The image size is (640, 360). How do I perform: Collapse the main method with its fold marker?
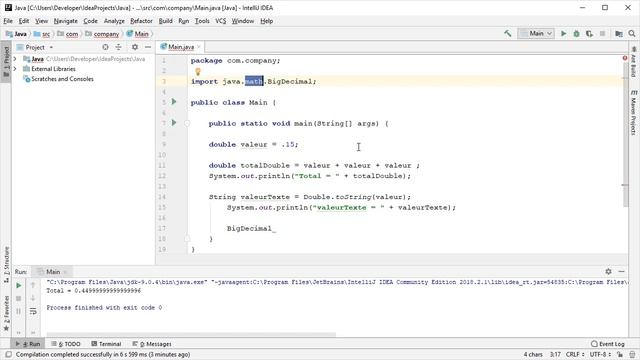(187, 123)
